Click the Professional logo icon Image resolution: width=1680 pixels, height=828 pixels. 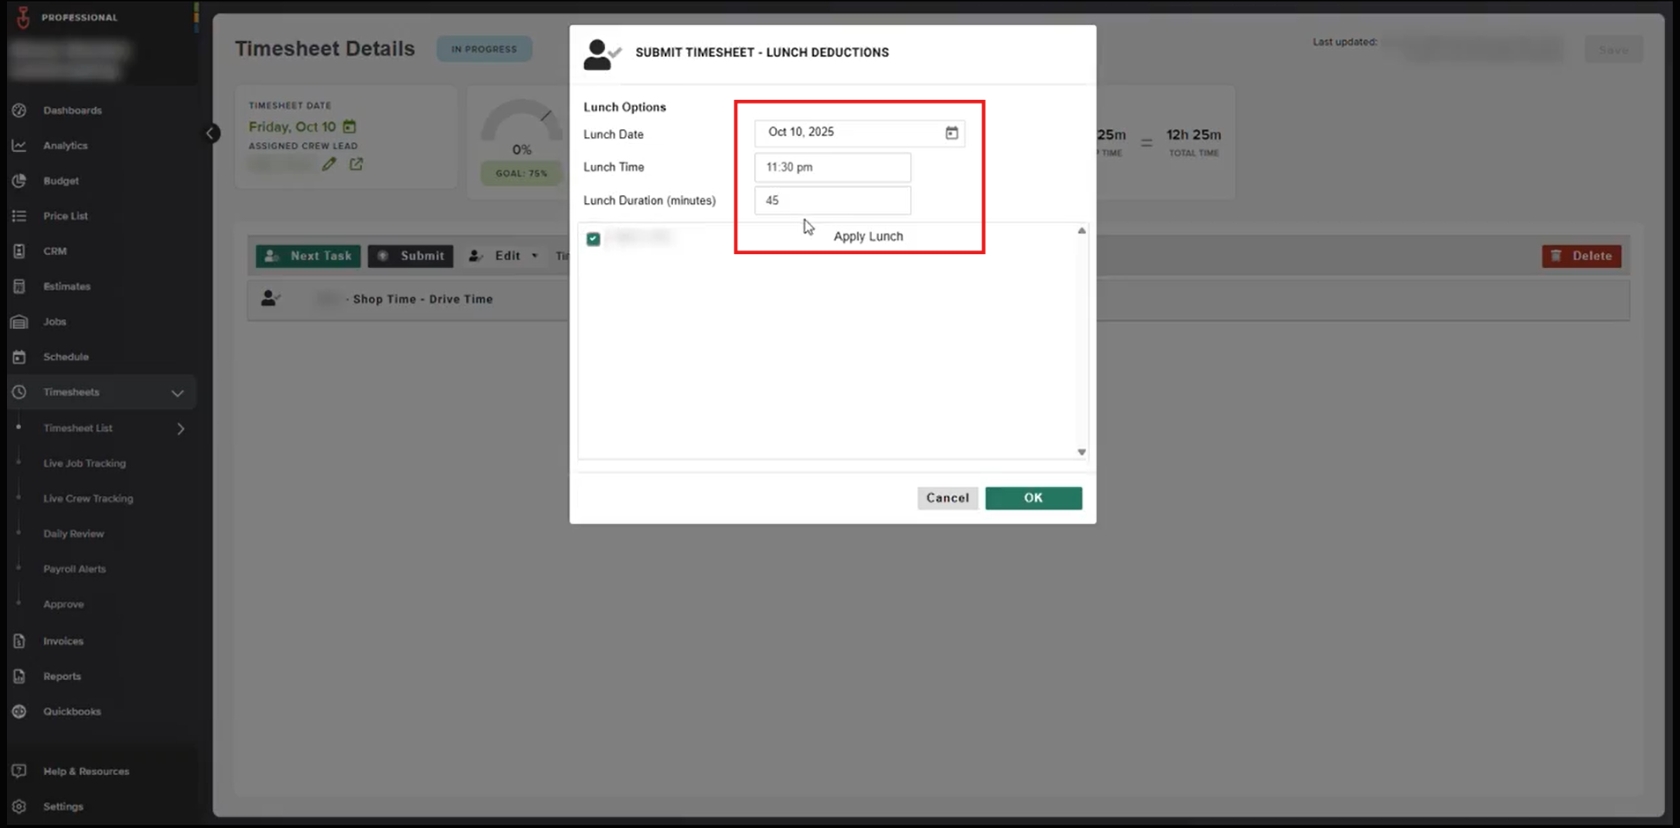click(x=23, y=17)
